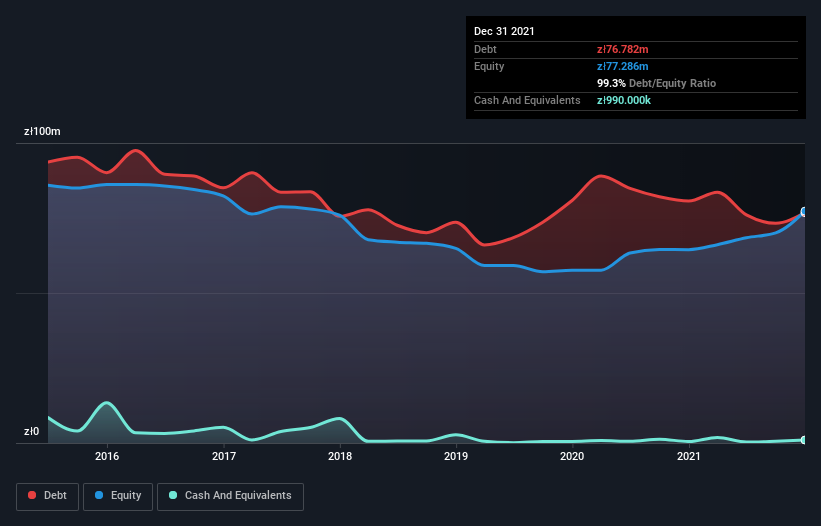Click the Debt value zł76.782m

point(623,49)
